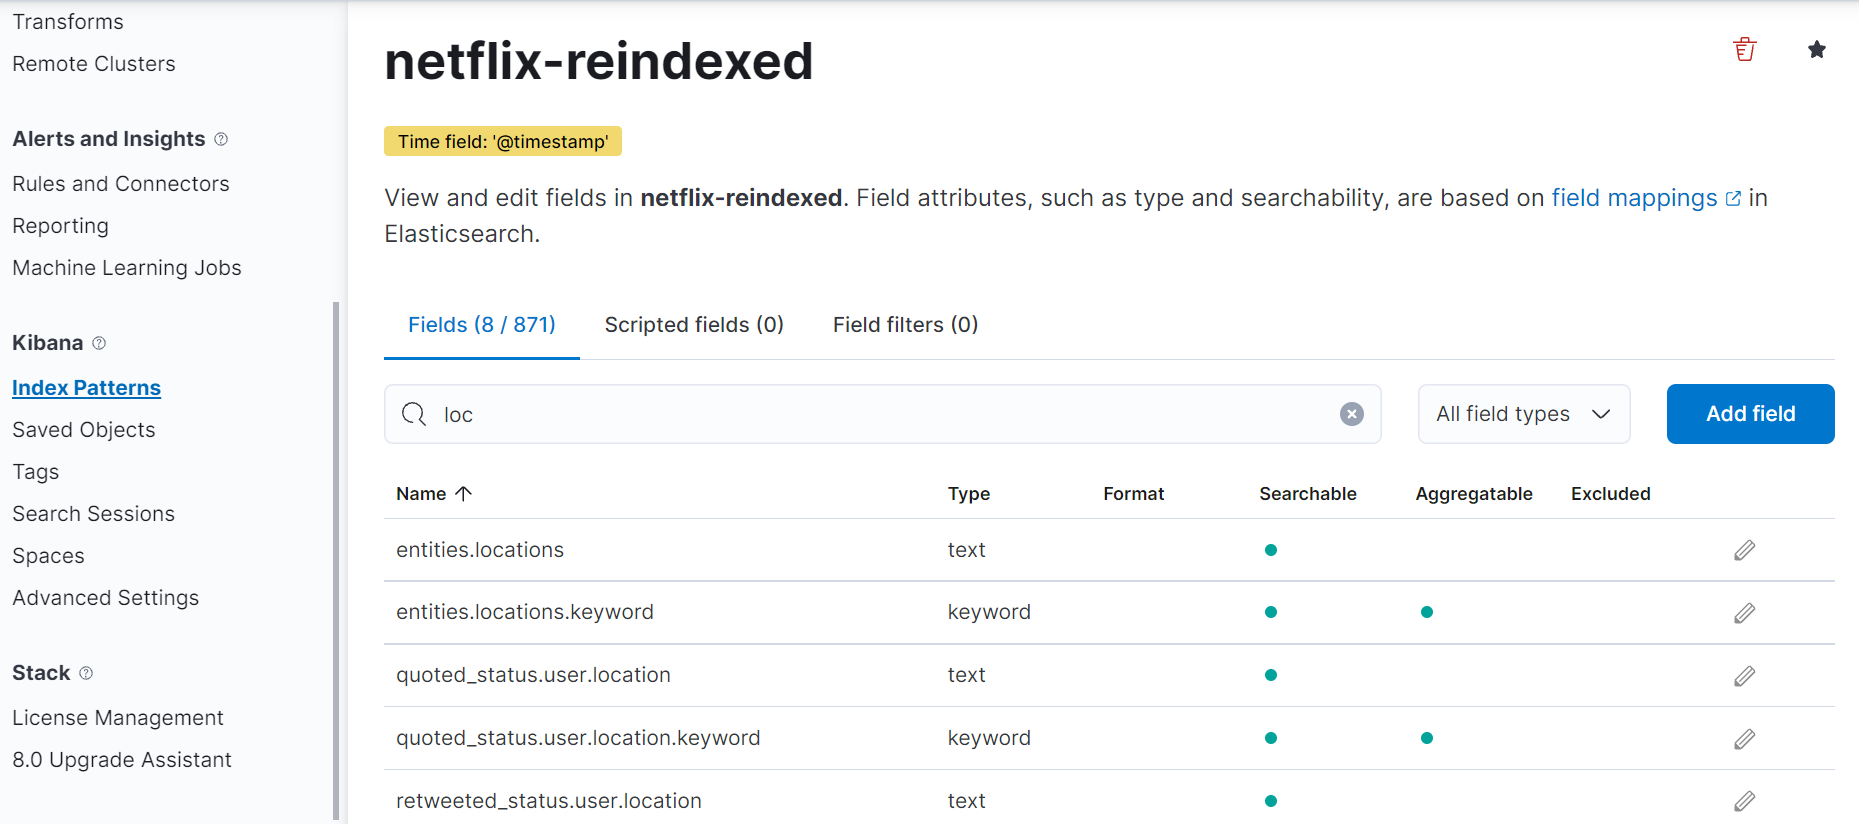Select the Fields tab
Image resolution: width=1859 pixels, height=824 pixels.
[x=481, y=325]
